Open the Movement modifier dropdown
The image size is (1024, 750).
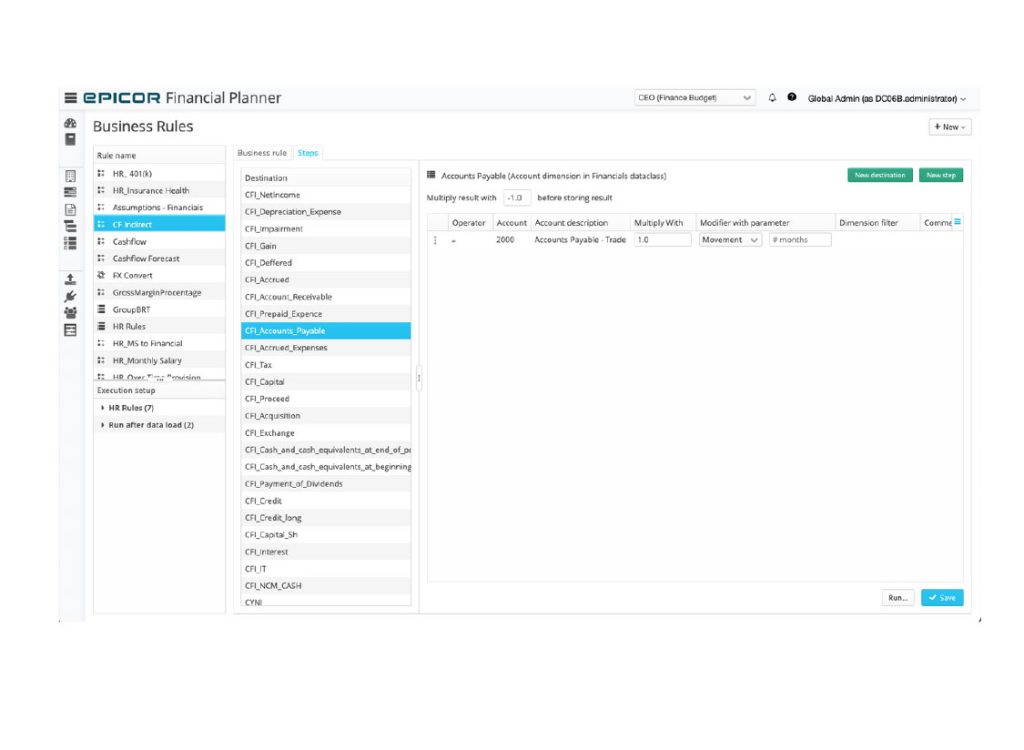(730, 239)
